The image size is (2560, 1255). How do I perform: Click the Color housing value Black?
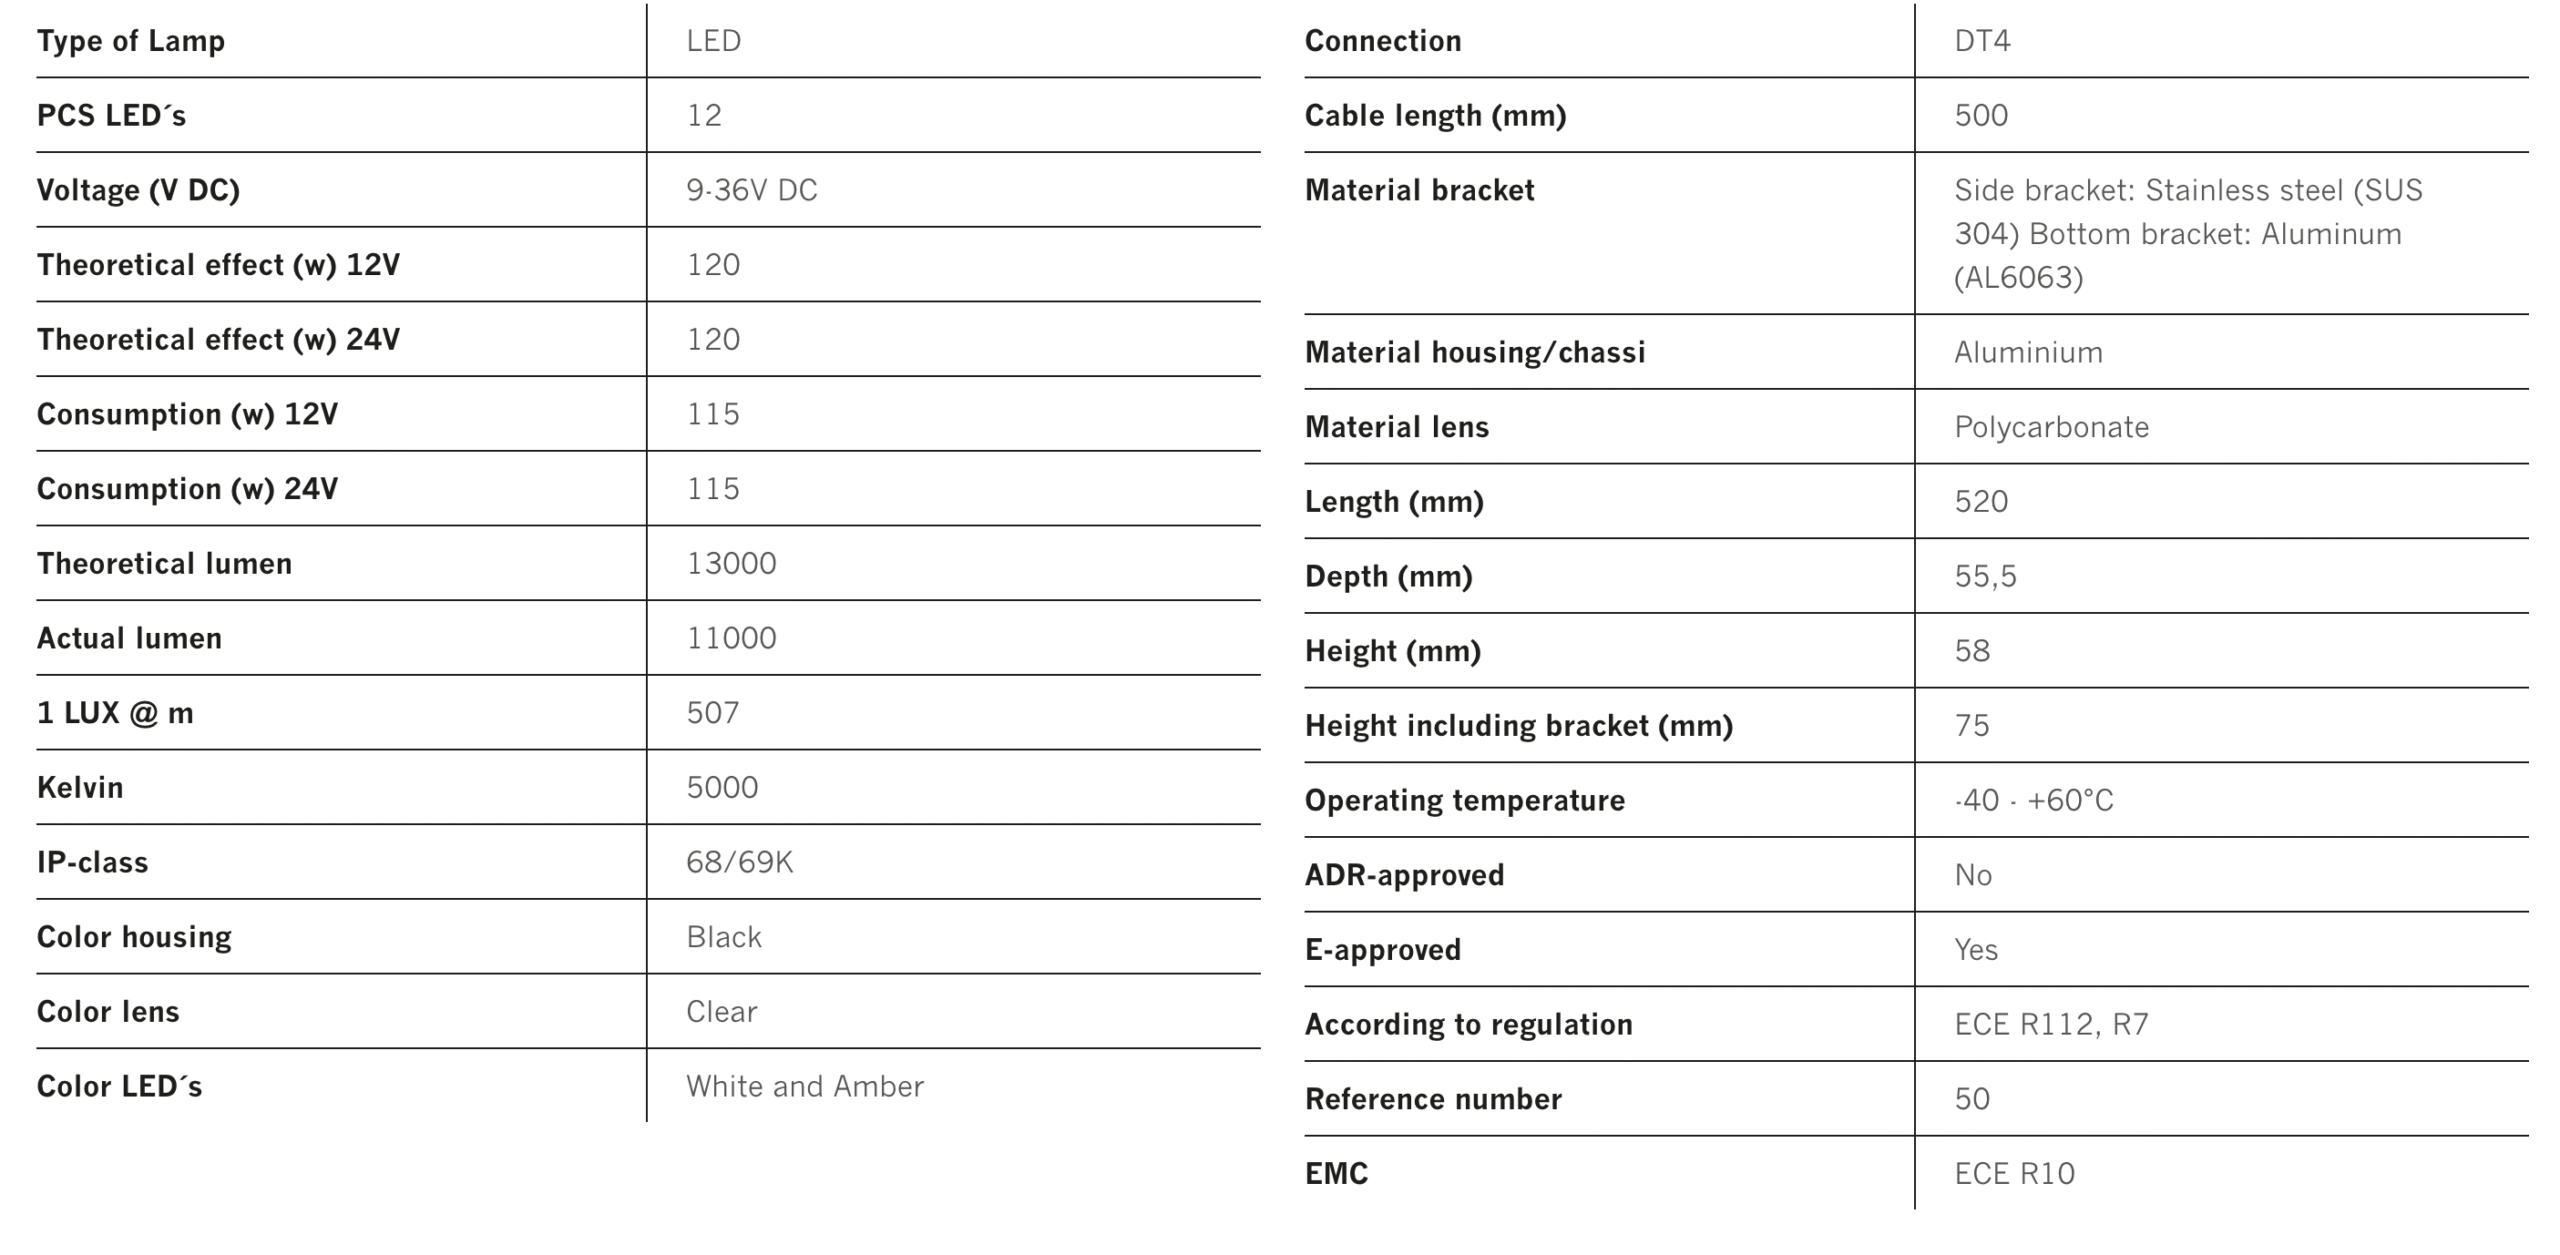pyautogui.click(x=724, y=937)
